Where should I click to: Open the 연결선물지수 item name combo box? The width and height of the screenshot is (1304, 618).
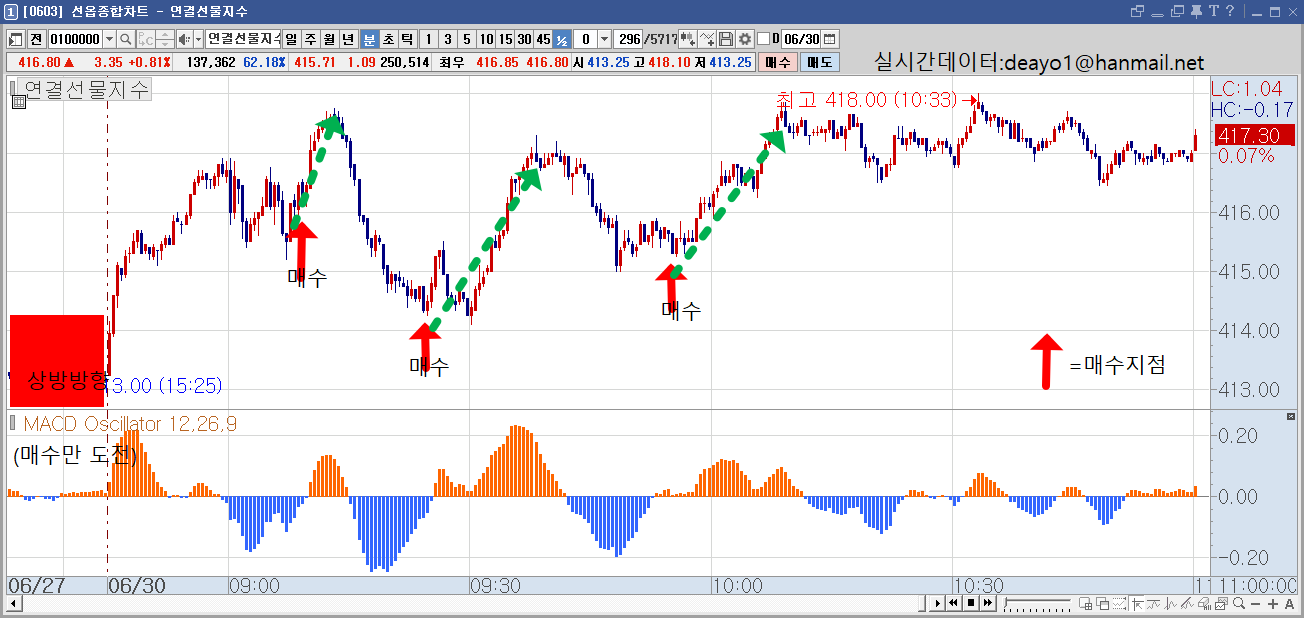(x=244, y=39)
